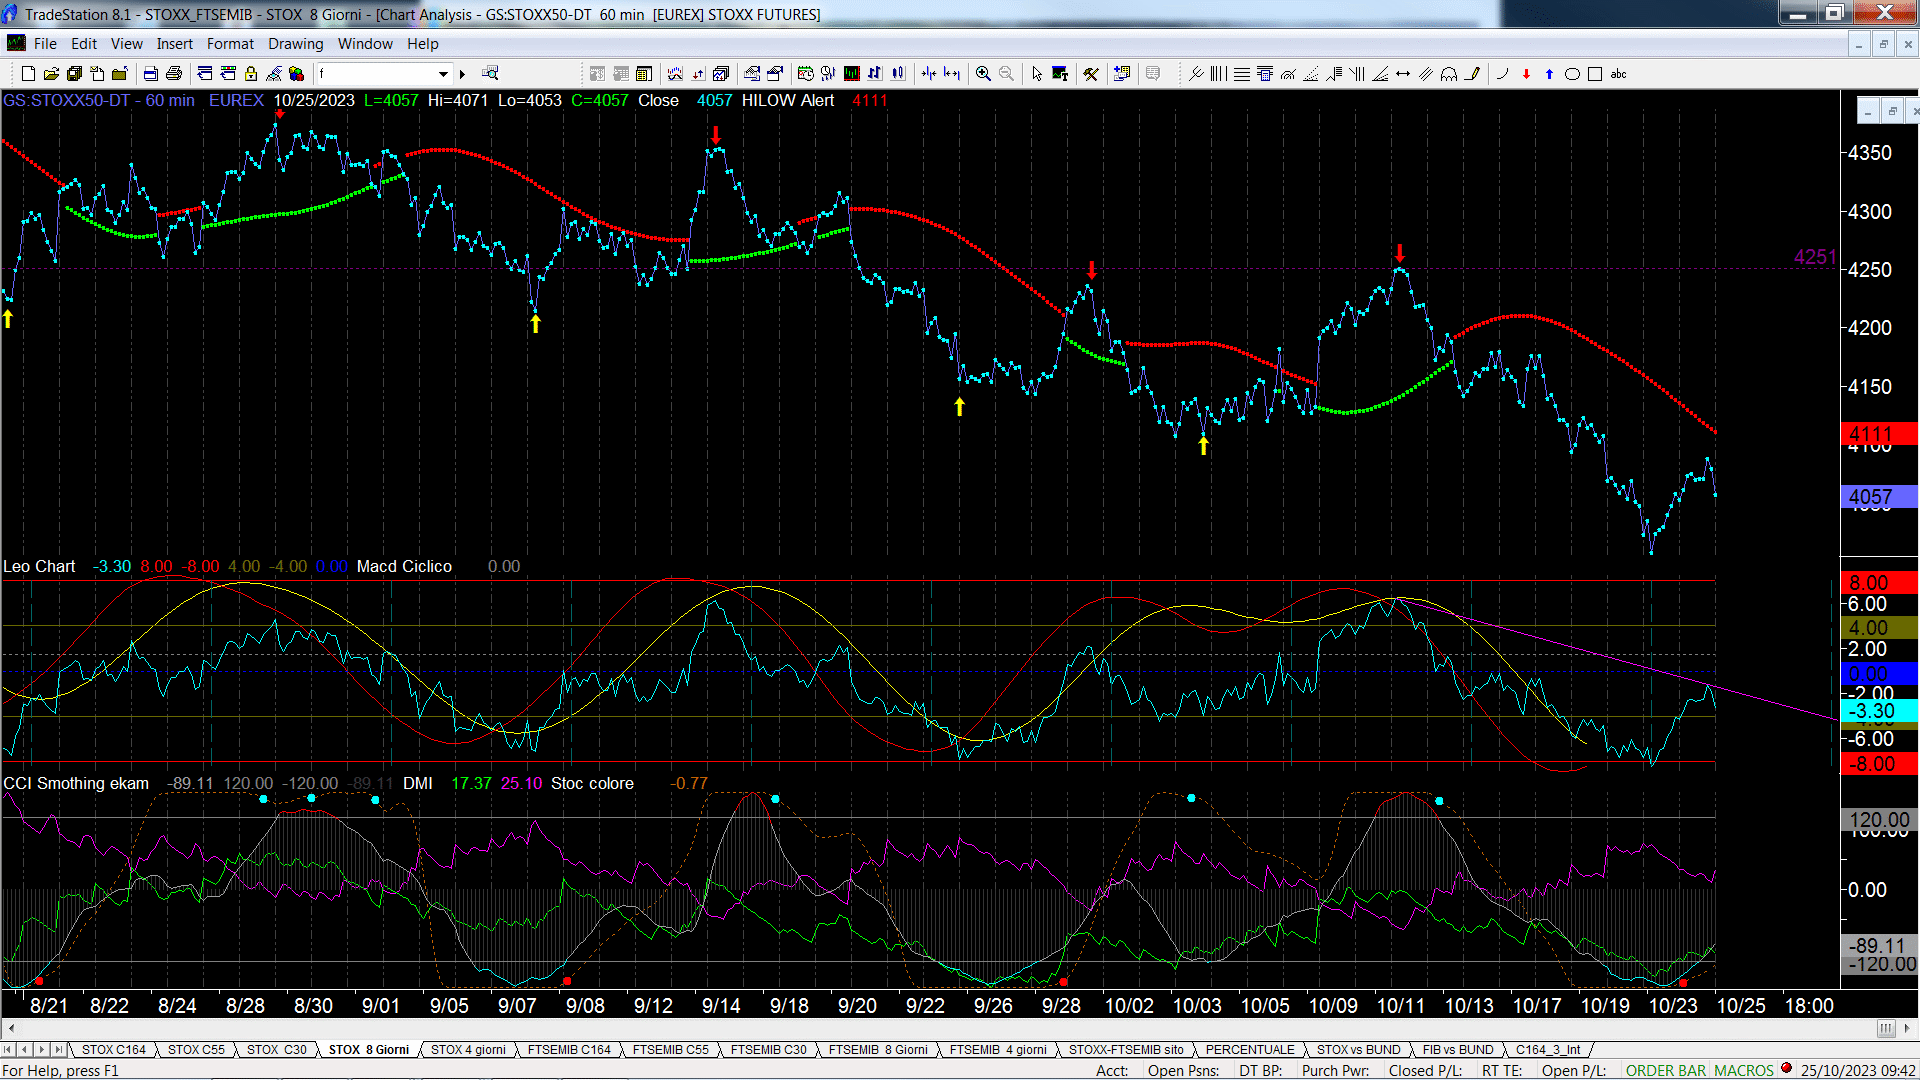Click the first-tab scroll arrow
Image resolution: width=1920 pixels, height=1080 pixels.
click(x=8, y=1050)
